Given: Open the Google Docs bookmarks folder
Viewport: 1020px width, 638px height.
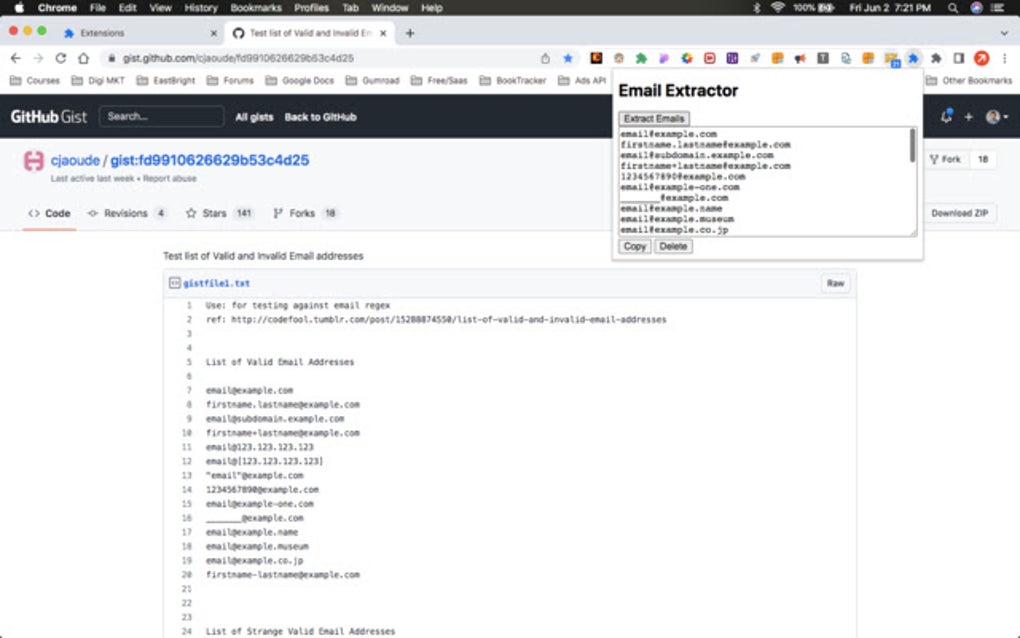Looking at the screenshot, I should pos(300,81).
